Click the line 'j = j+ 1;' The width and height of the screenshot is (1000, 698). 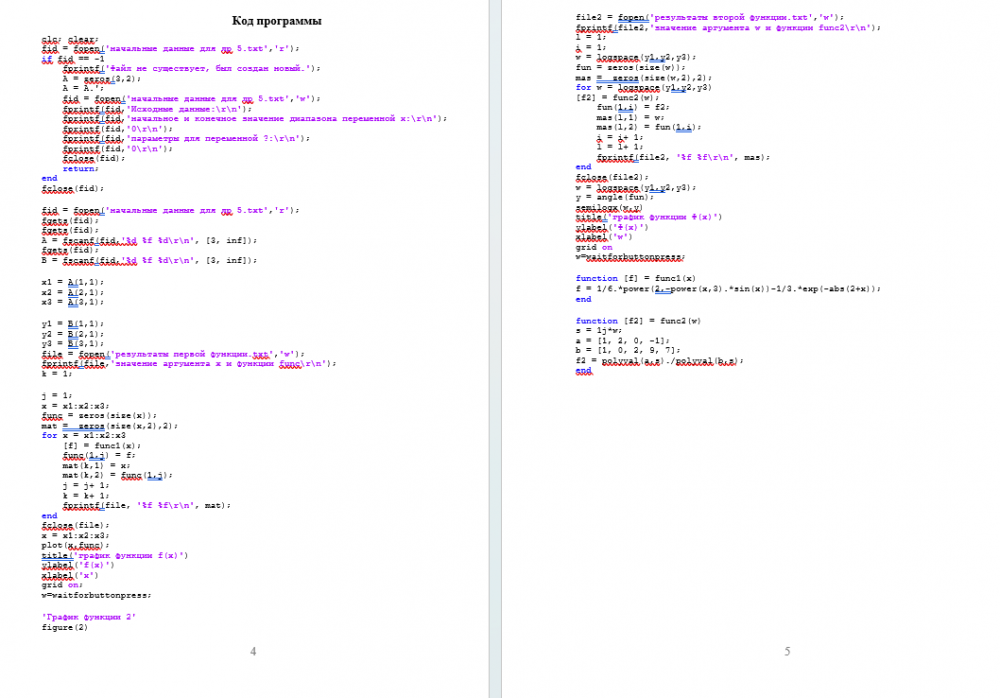pos(85,485)
